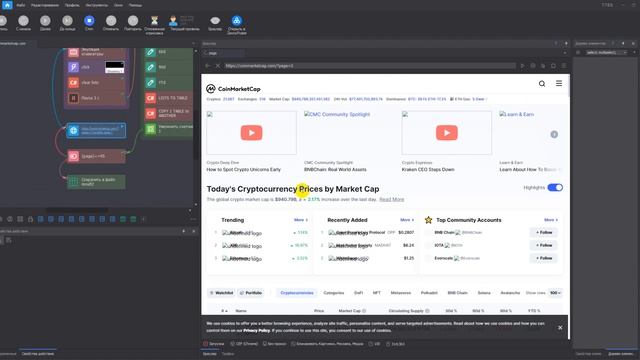Select the {page}++ counter action block
640x360 pixels.
pos(96,156)
